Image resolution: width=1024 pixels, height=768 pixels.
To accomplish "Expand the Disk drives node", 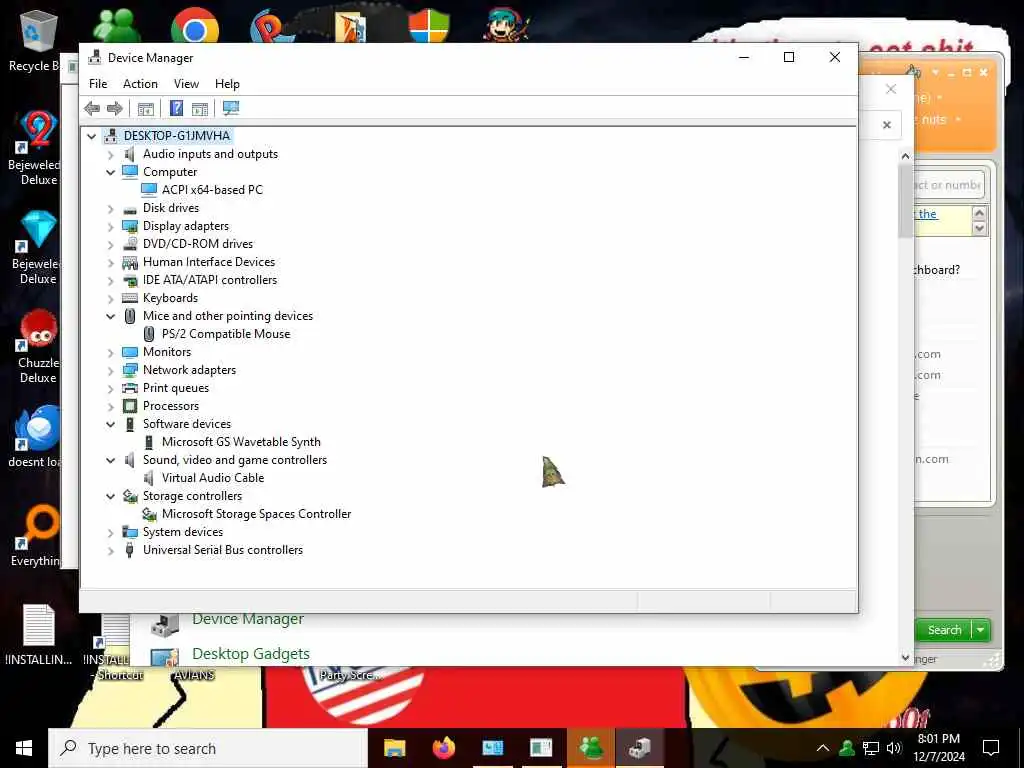I will 110,209.
